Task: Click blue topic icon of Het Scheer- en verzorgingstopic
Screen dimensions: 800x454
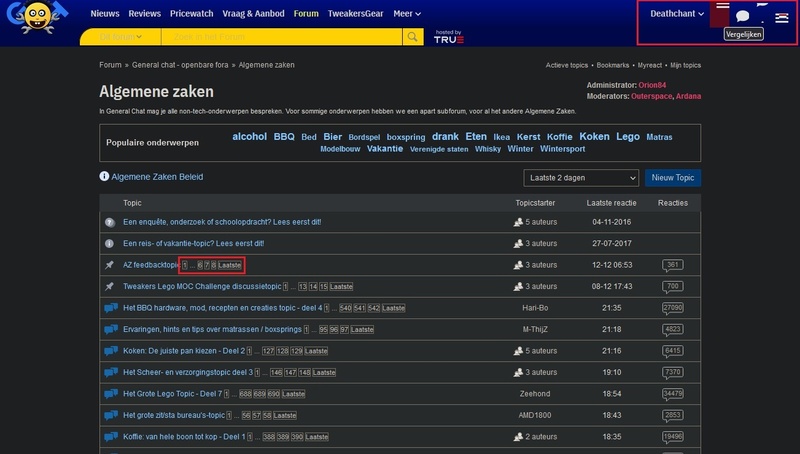Action: click(x=111, y=372)
